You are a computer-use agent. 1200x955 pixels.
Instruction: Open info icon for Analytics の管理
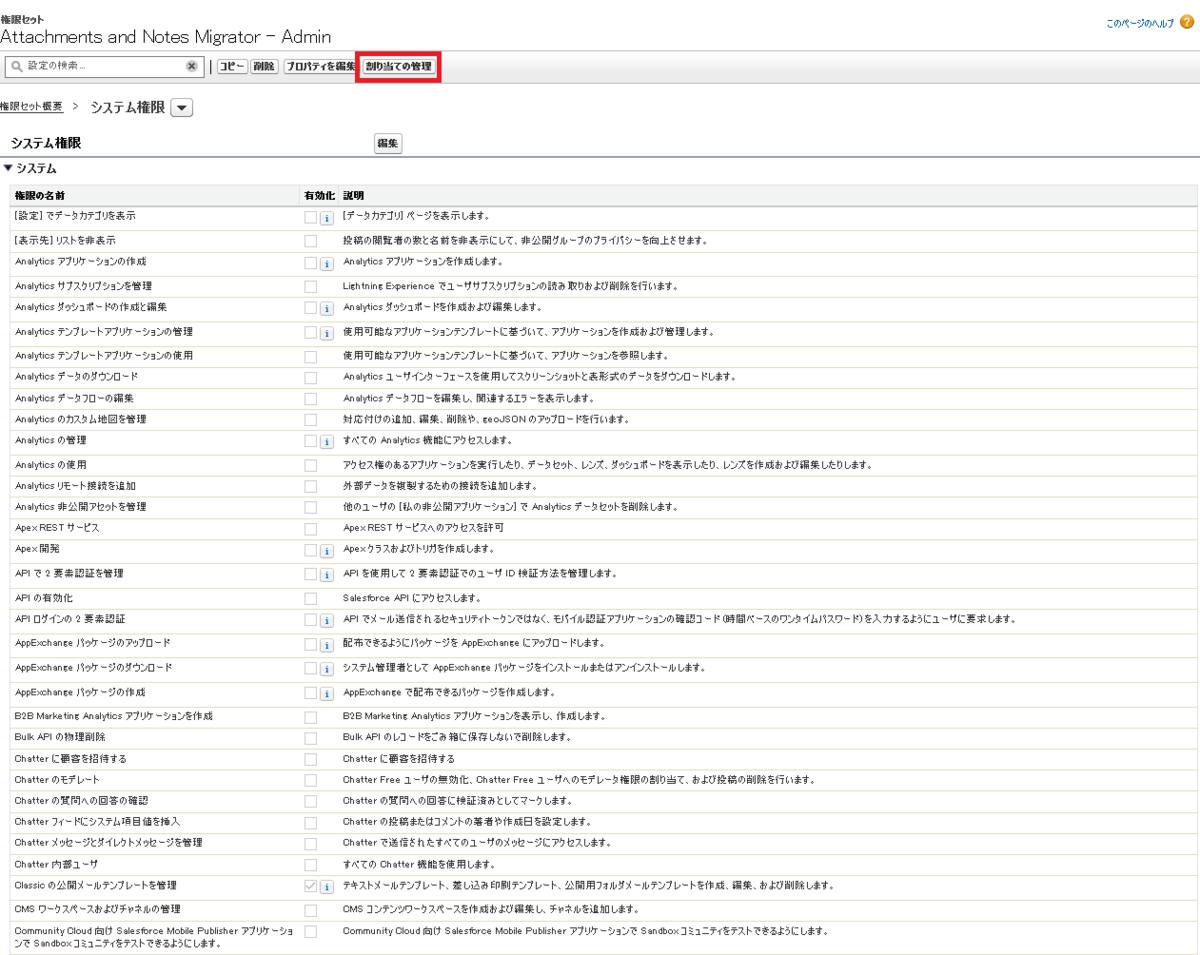[326, 442]
